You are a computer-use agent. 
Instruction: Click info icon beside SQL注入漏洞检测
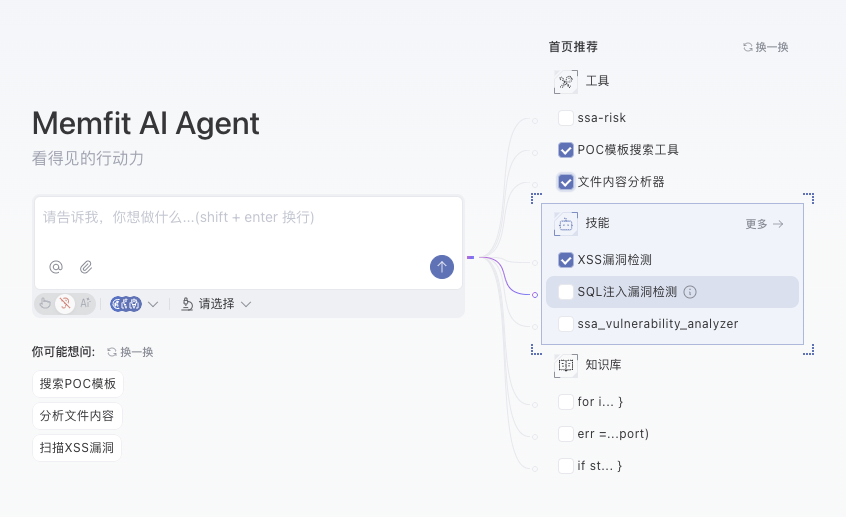pos(690,292)
